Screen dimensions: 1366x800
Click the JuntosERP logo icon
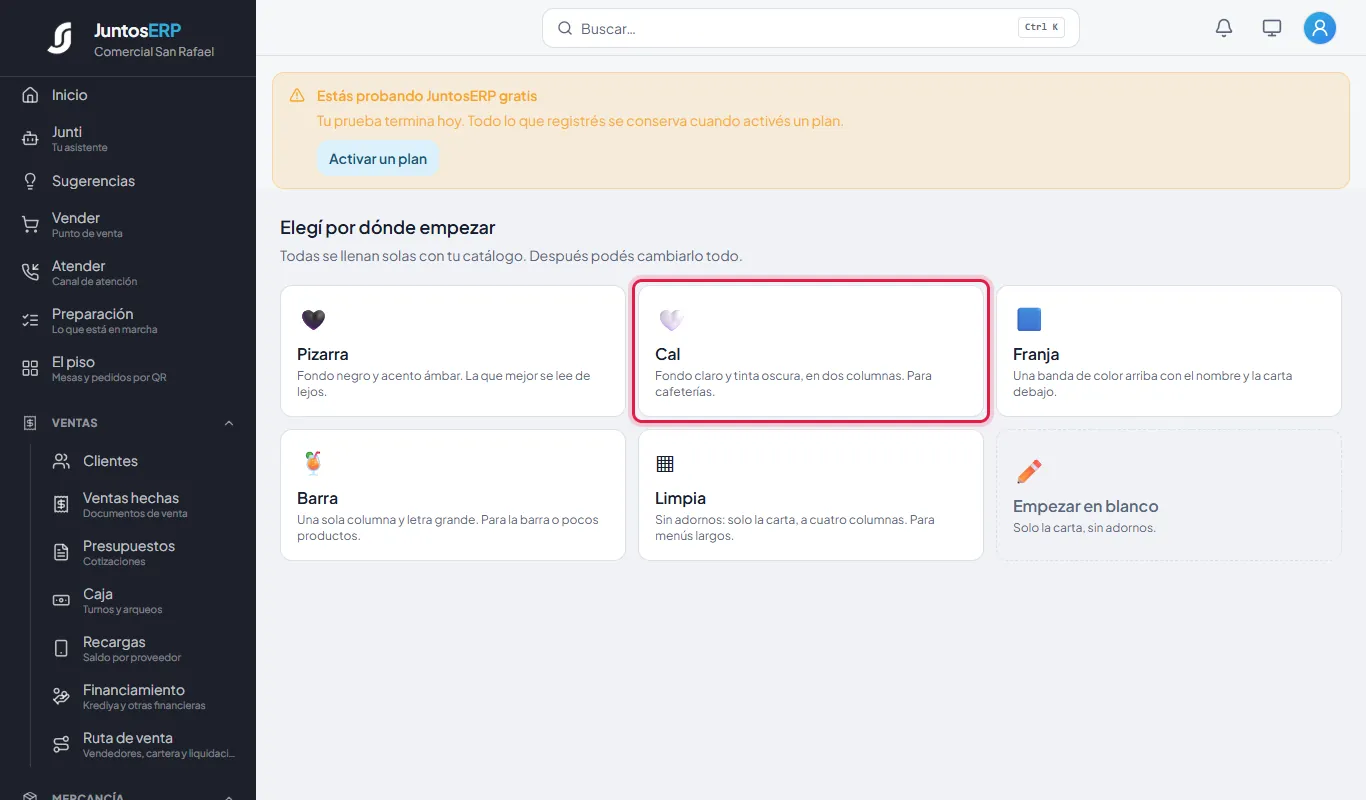[x=60, y=37]
